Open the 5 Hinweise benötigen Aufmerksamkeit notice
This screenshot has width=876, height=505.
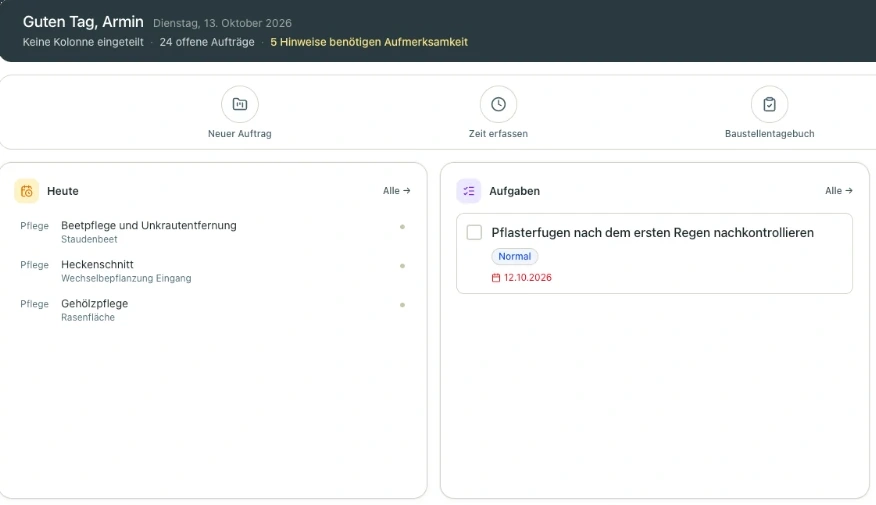tap(369, 42)
